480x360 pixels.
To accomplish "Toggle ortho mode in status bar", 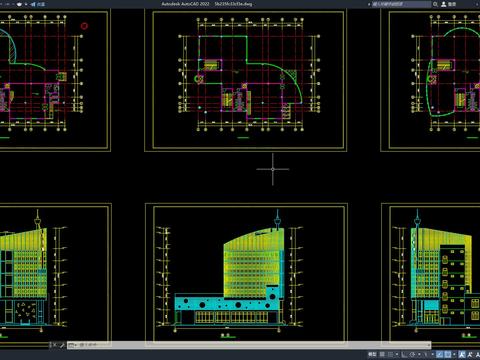I will click(404, 354).
